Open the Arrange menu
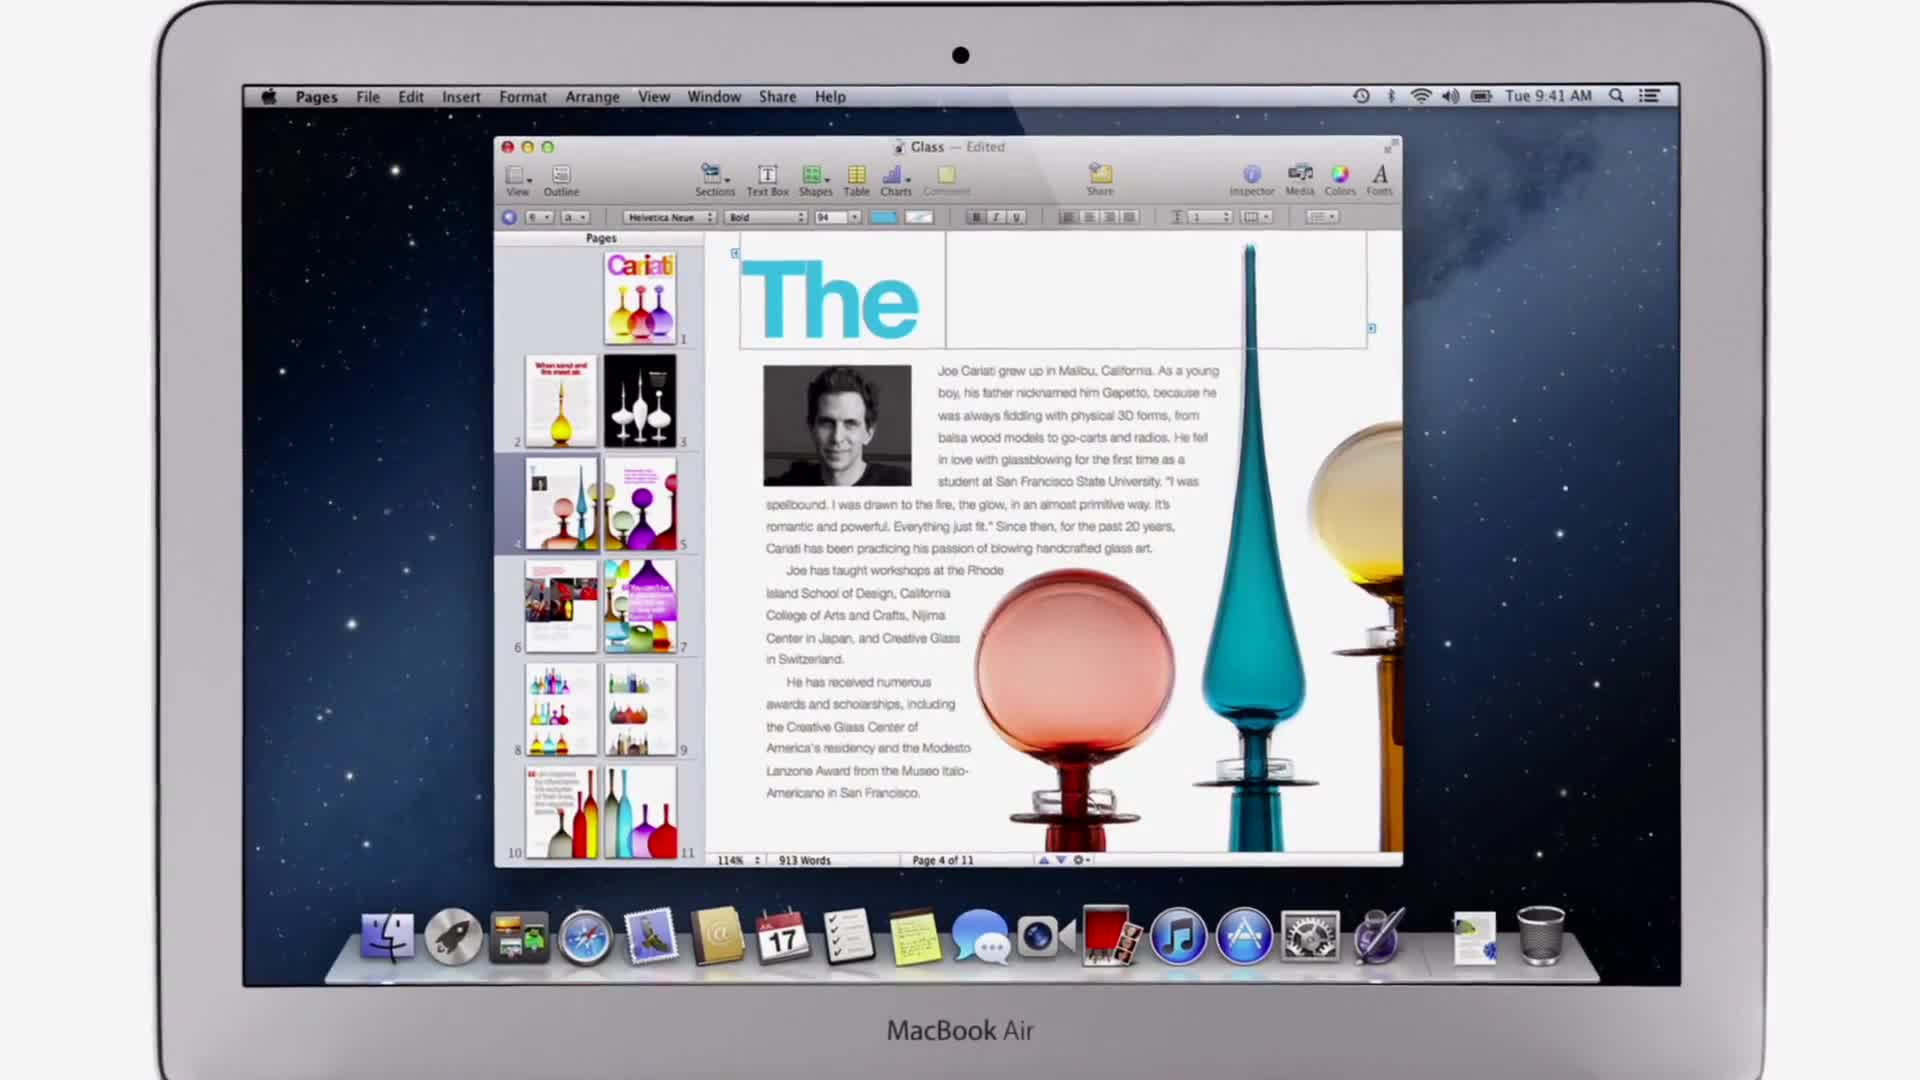This screenshot has width=1920, height=1080. pos(593,96)
